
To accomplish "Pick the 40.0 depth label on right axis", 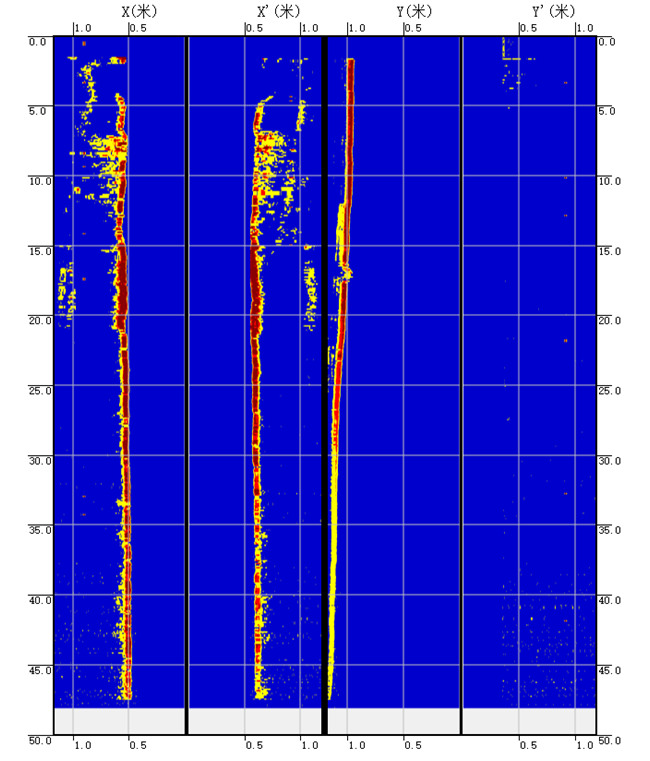I will pyautogui.click(x=609, y=600).
